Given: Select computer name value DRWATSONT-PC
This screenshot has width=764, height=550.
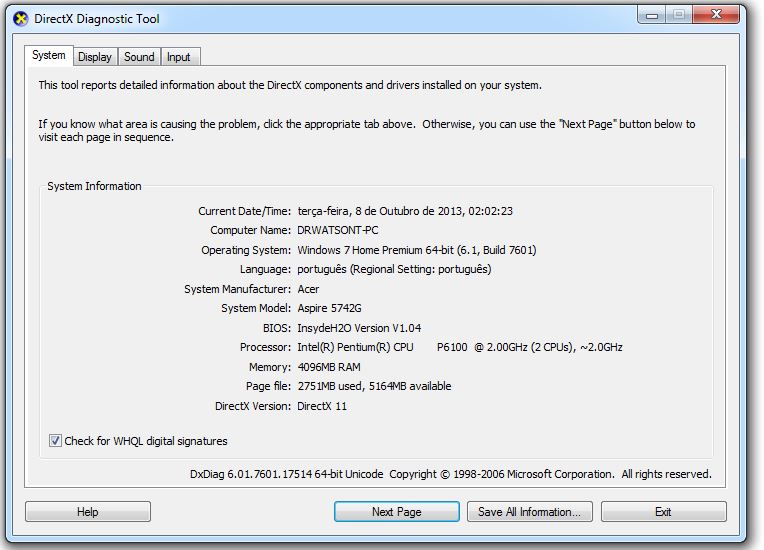Looking at the screenshot, I should (338, 230).
